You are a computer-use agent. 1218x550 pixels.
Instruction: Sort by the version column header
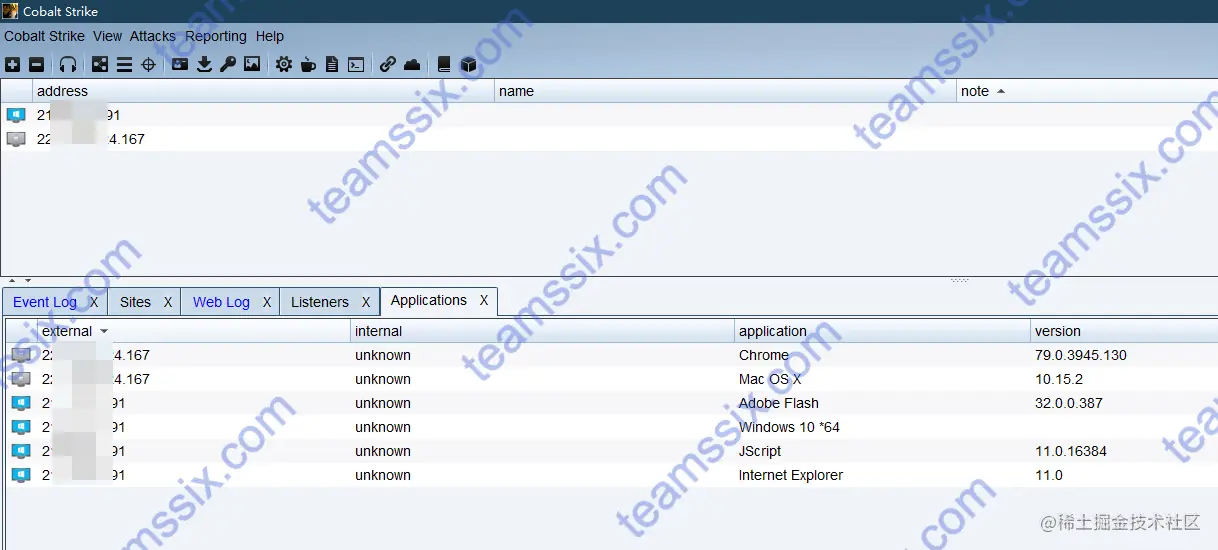tap(1124, 331)
